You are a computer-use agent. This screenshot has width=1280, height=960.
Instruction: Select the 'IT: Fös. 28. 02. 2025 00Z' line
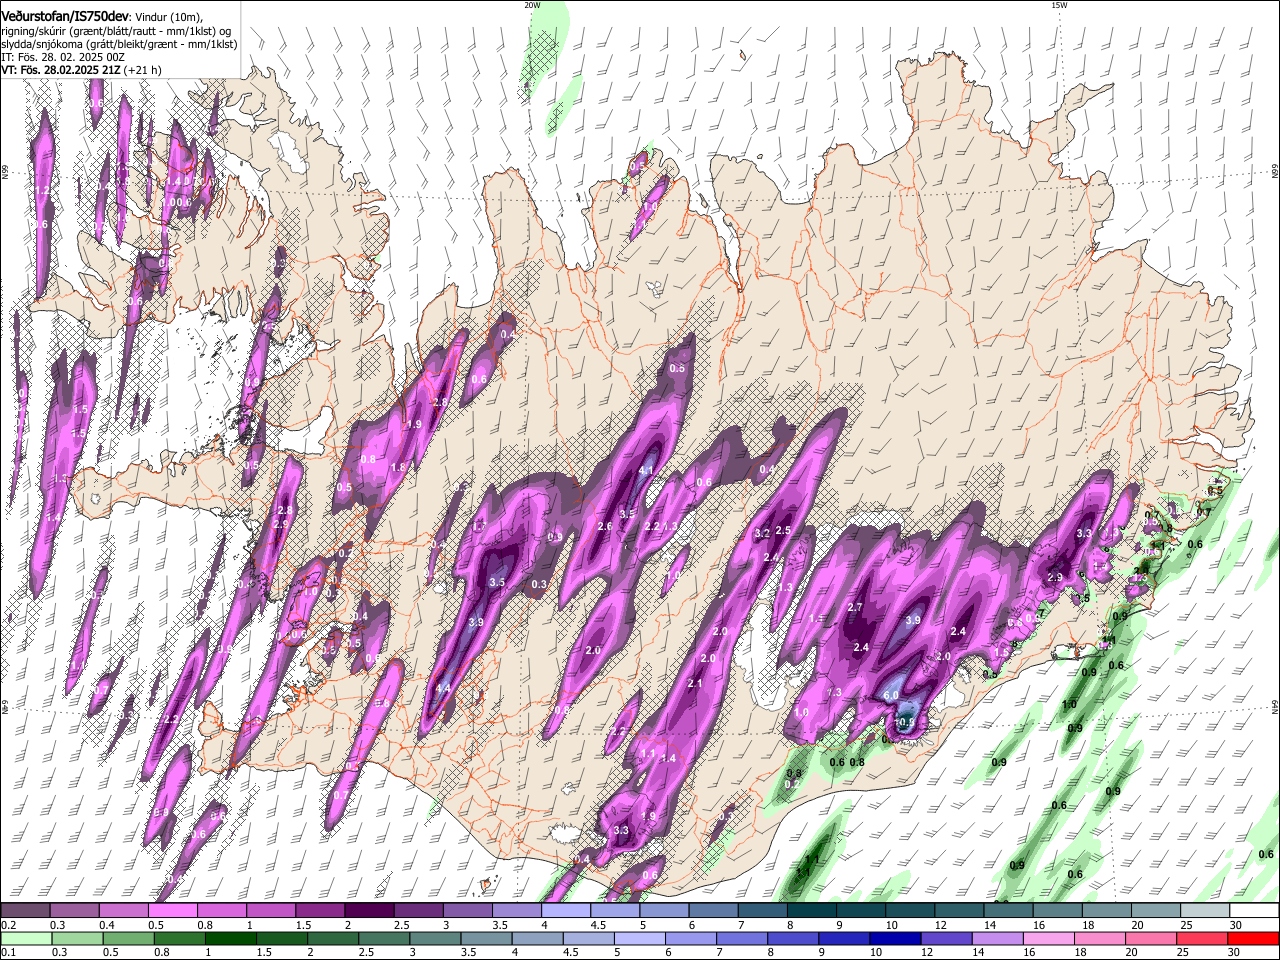point(63,57)
